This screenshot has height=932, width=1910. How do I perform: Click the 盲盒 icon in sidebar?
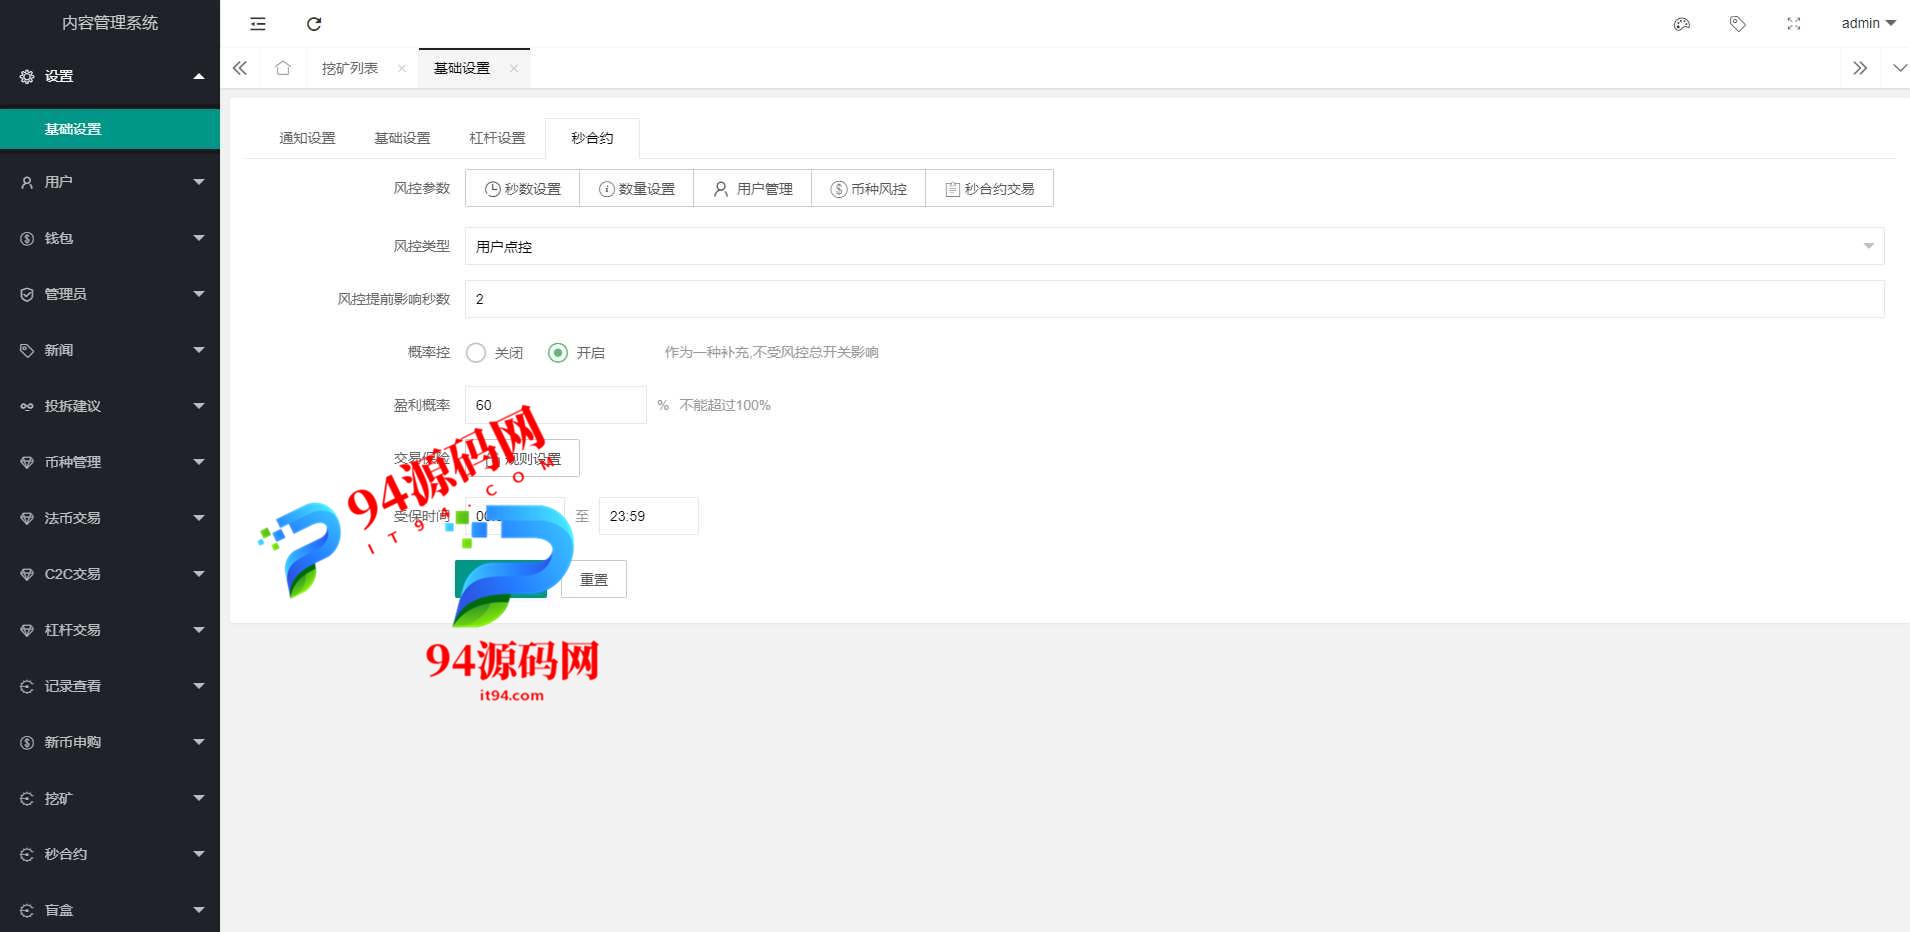pyautogui.click(x=27, y=910)
